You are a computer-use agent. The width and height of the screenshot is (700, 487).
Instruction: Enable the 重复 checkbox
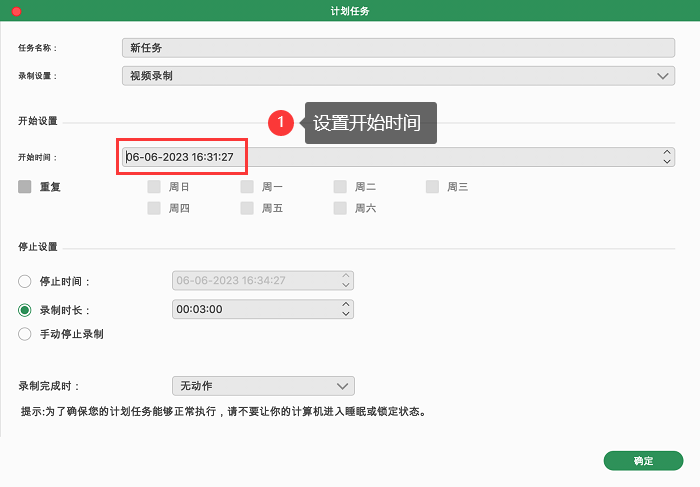point(25,187)
